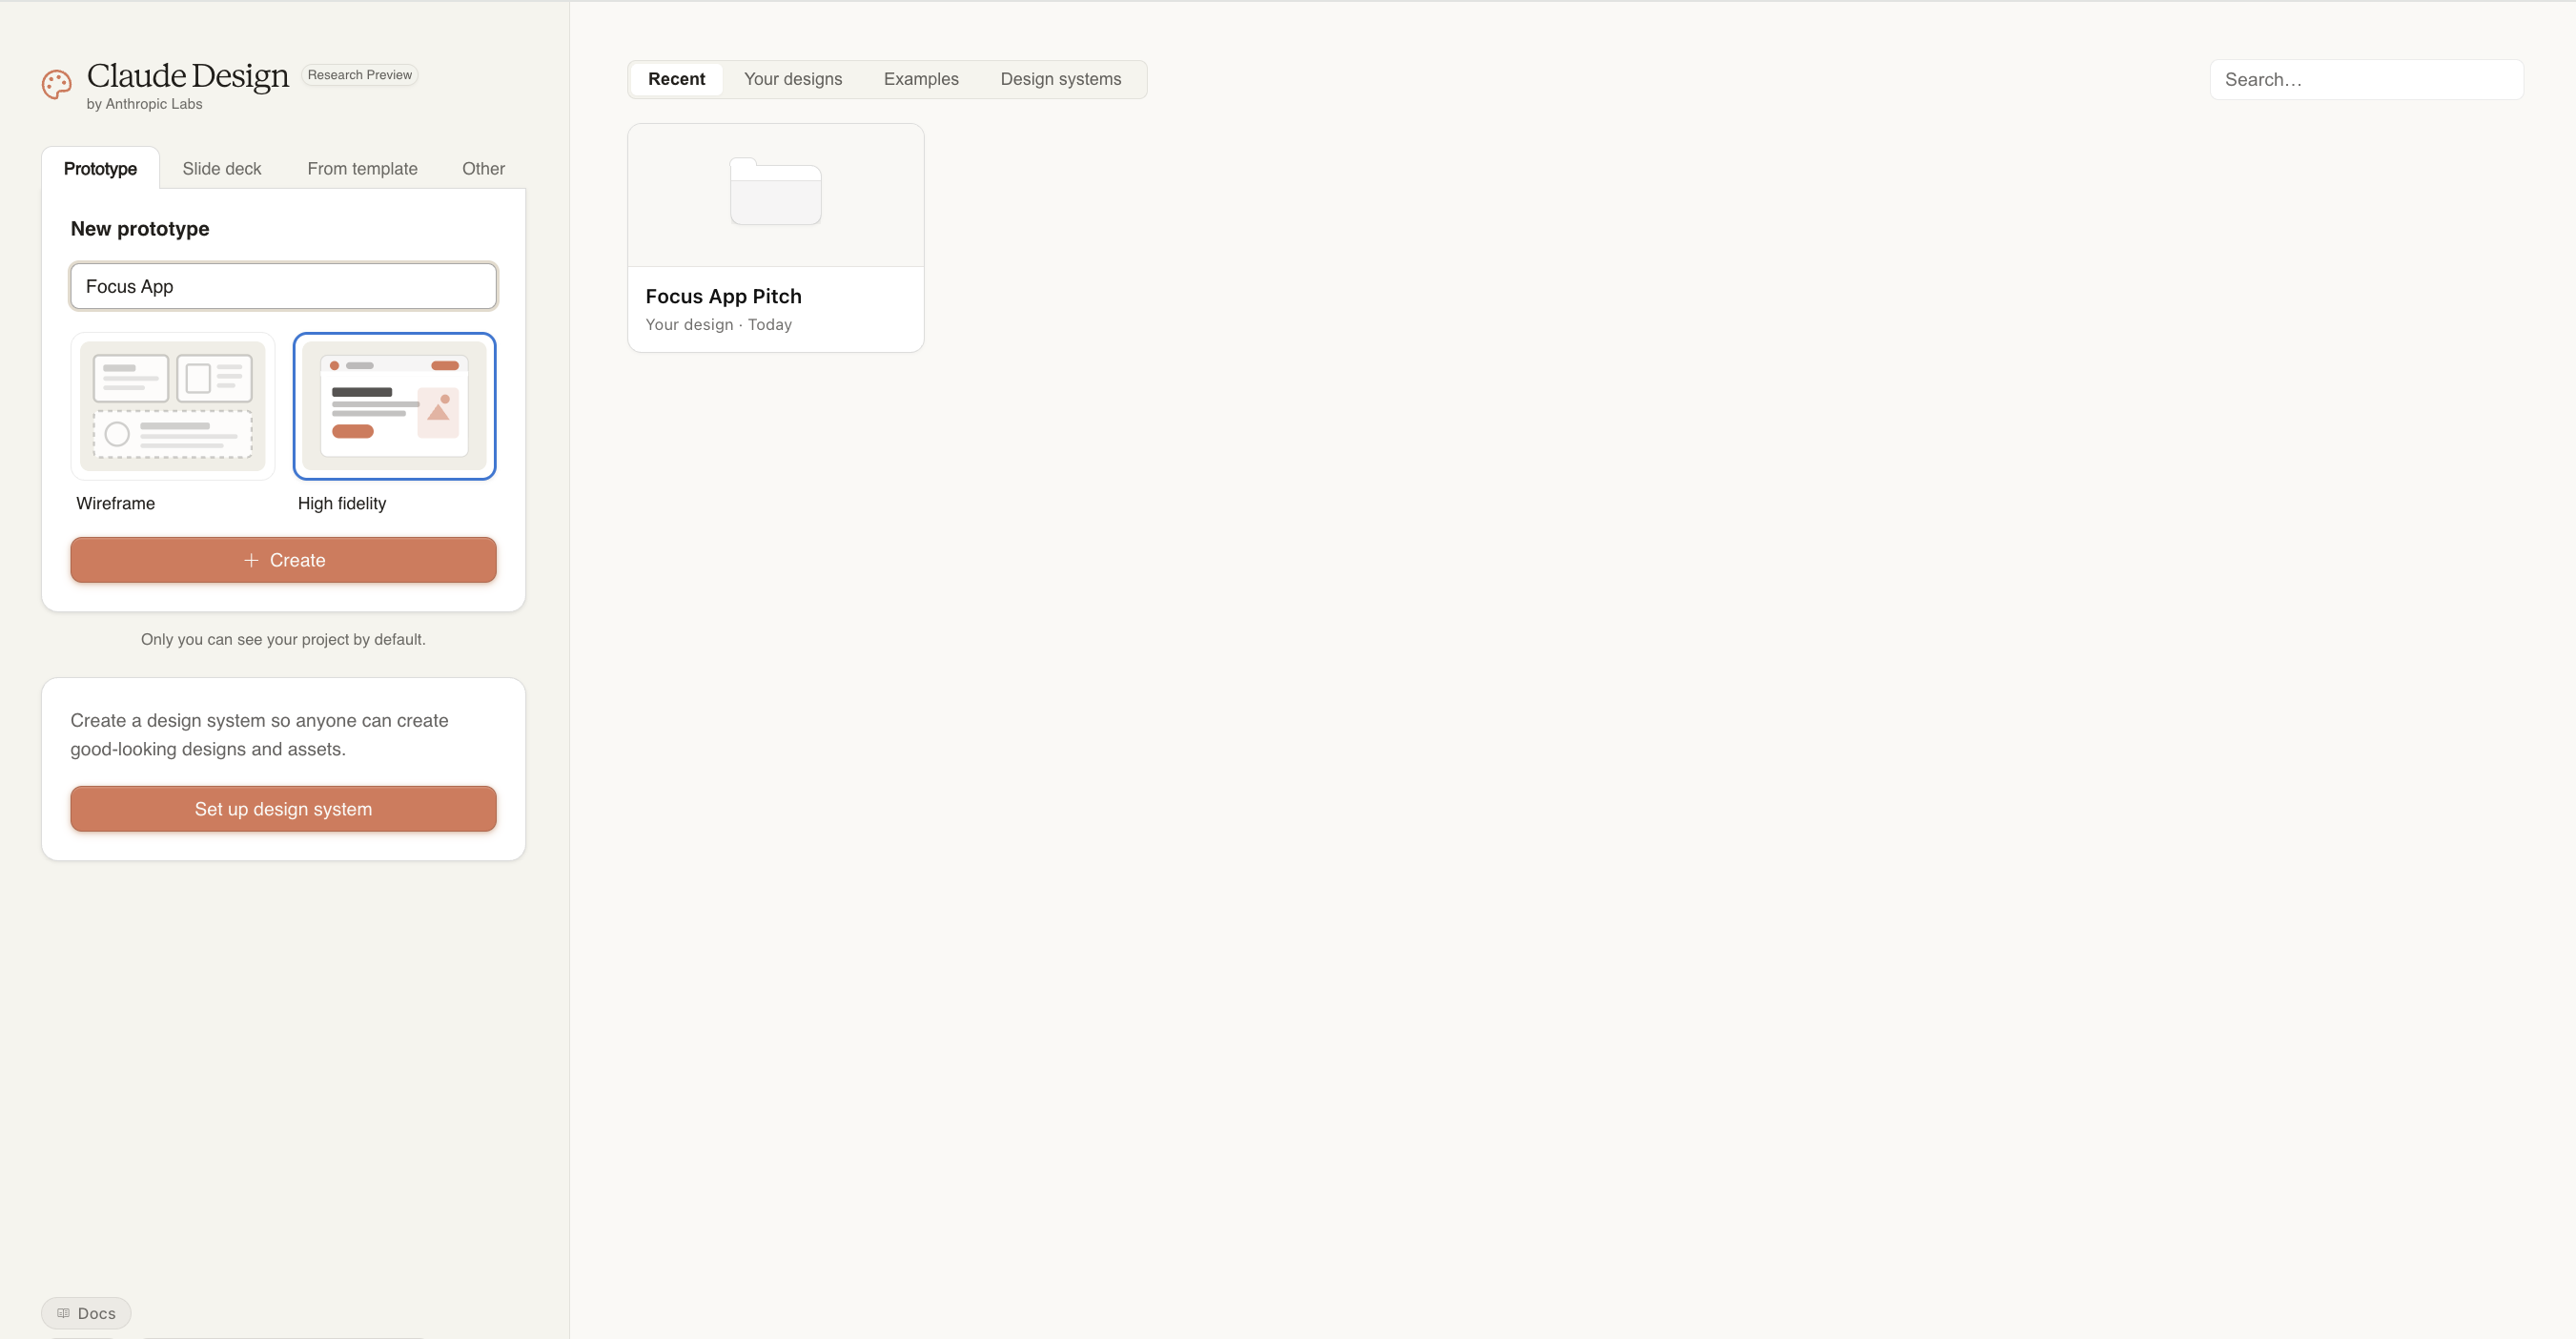Click the Create button
The image size is (2576, 1339).
(x=283, y=560)
